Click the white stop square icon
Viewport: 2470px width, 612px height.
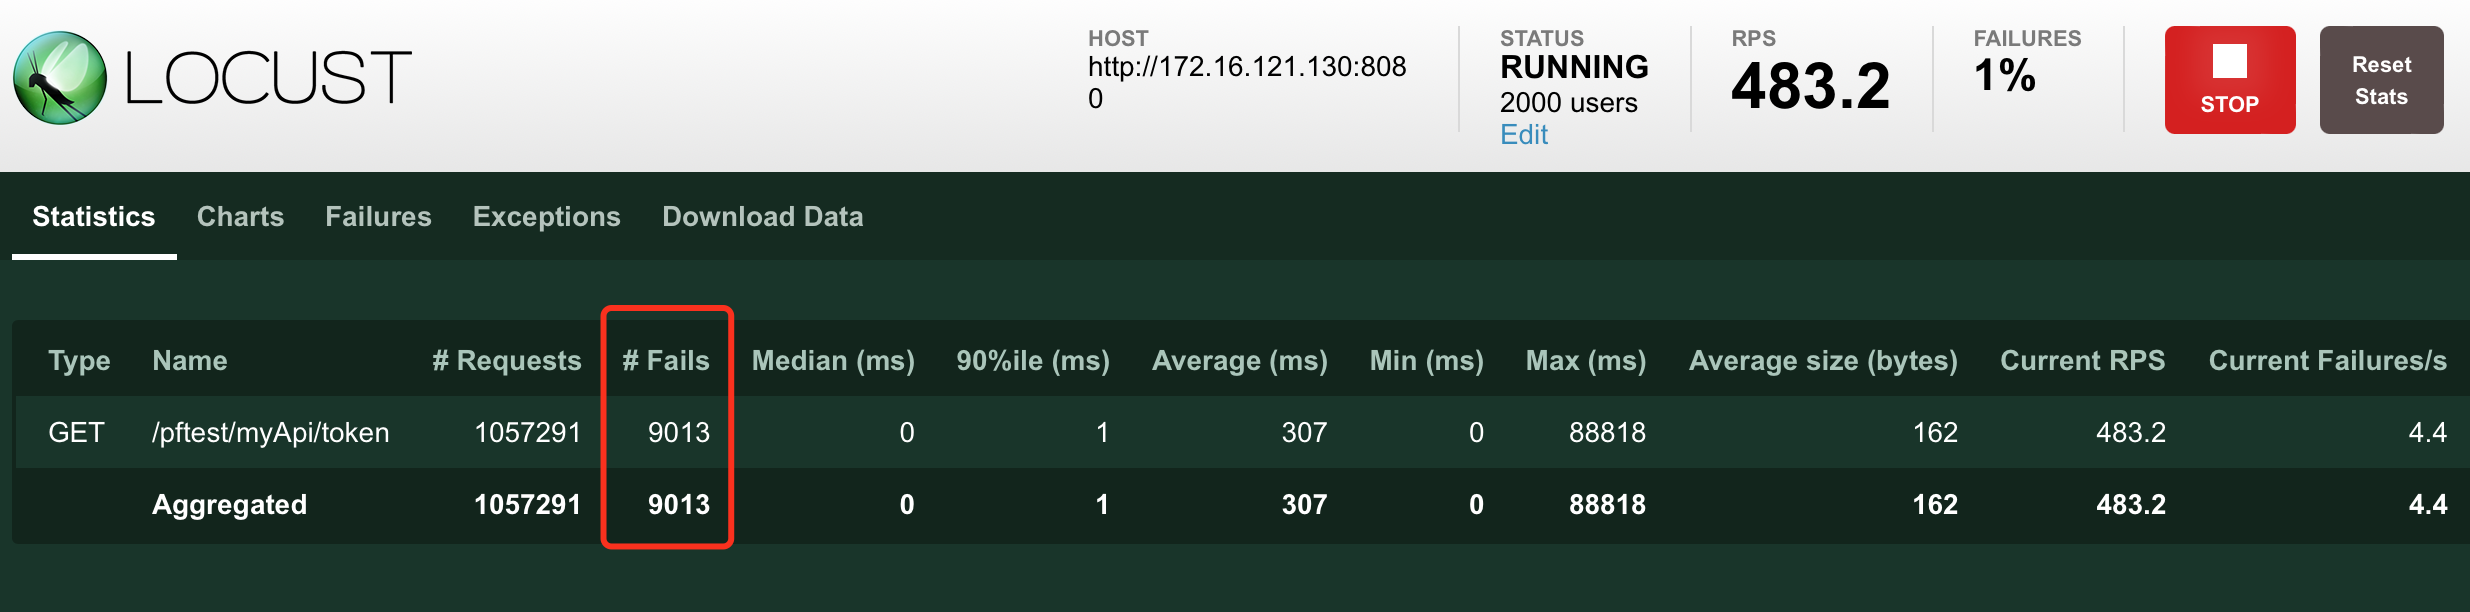(x=2230, y=61)
